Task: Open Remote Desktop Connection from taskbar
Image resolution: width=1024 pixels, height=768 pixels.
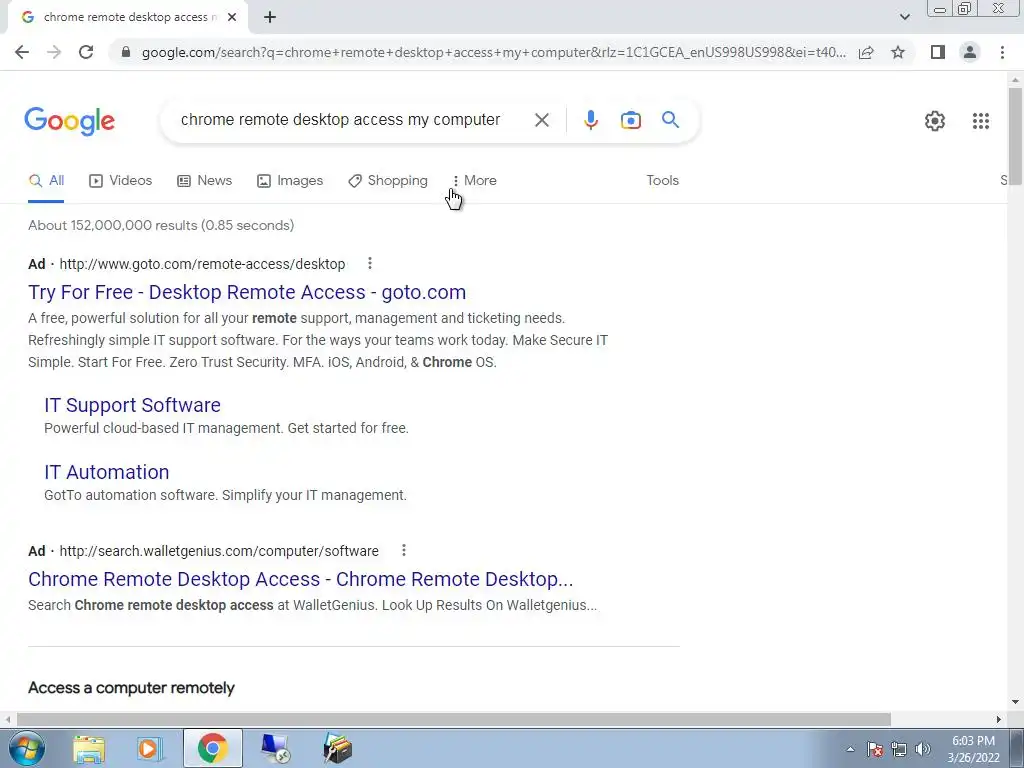Action: [x=275, y=748]
